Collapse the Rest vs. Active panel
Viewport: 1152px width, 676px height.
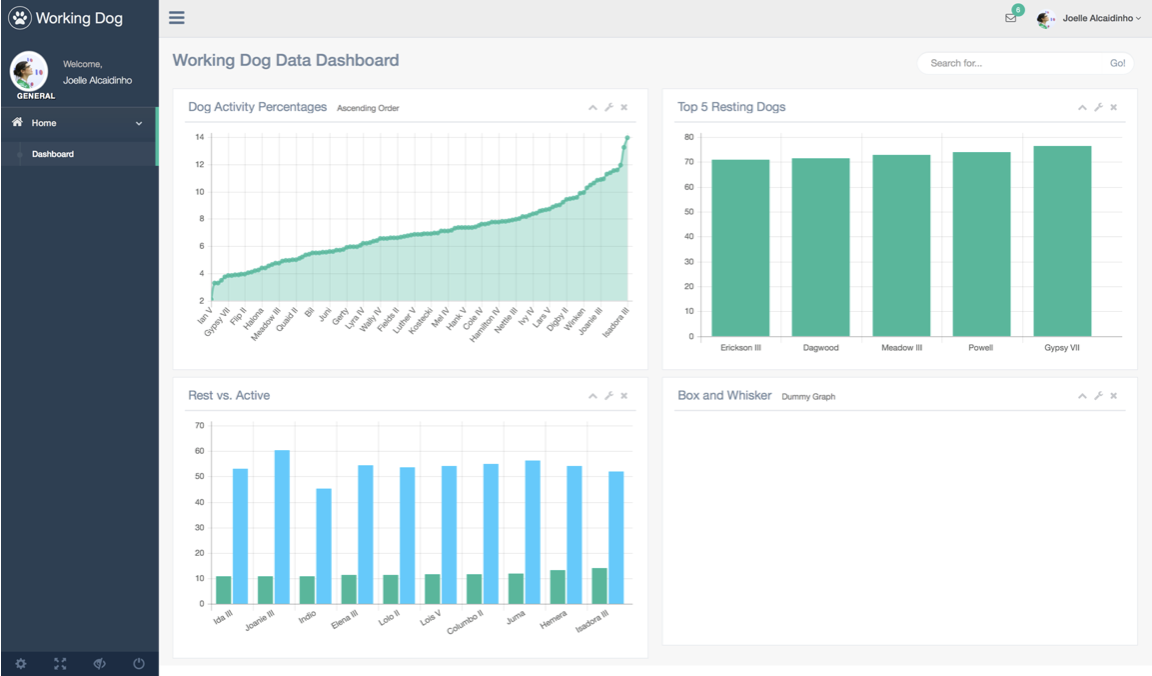pos(593,396)
